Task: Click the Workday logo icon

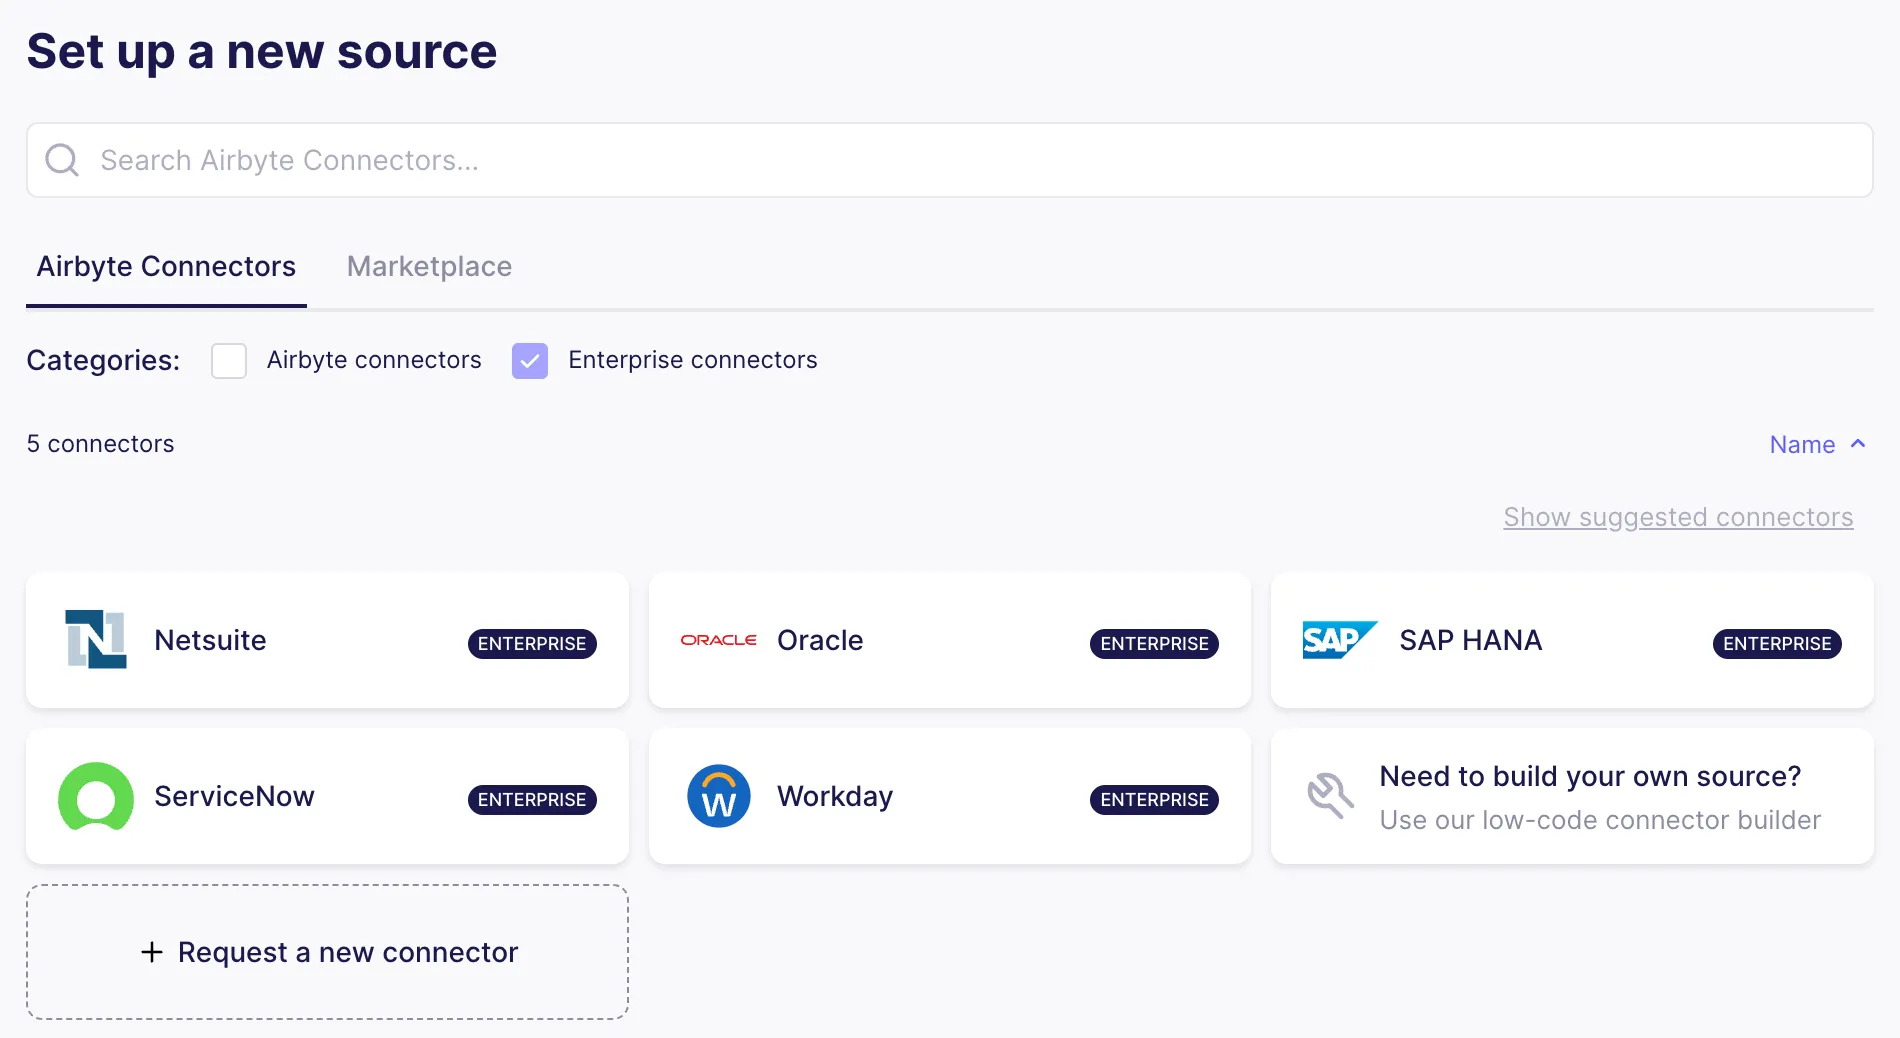Action: pyautogui.click(x=718, y=796)
